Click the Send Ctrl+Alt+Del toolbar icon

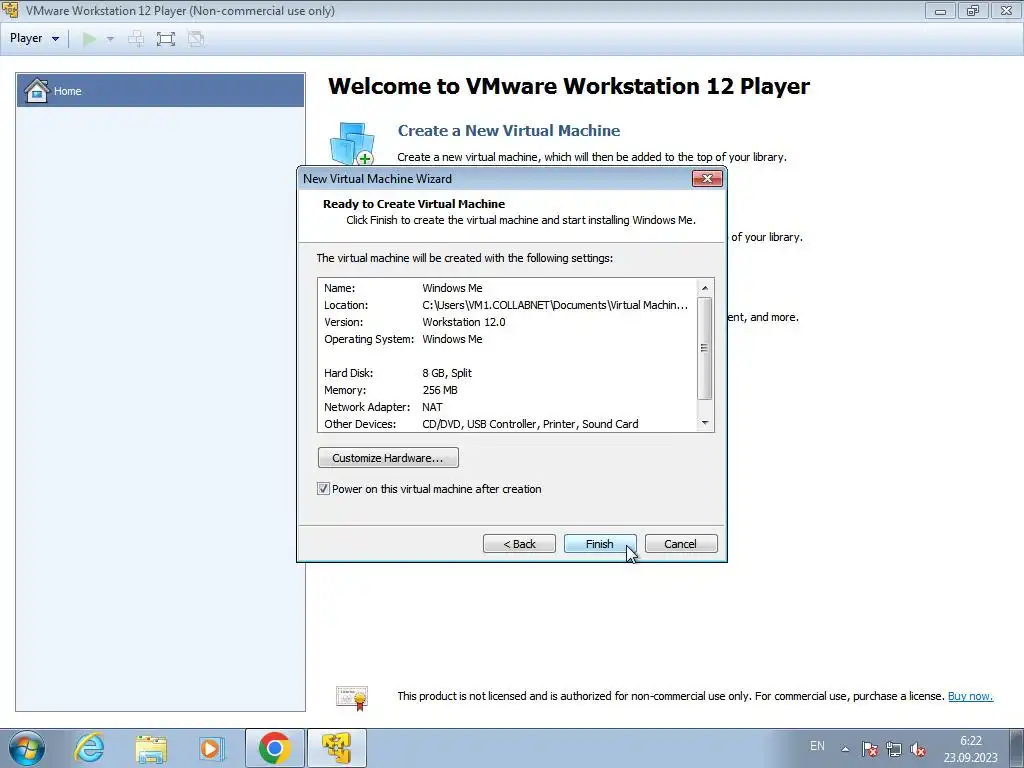pyautogui.click(x=136, y=39)
